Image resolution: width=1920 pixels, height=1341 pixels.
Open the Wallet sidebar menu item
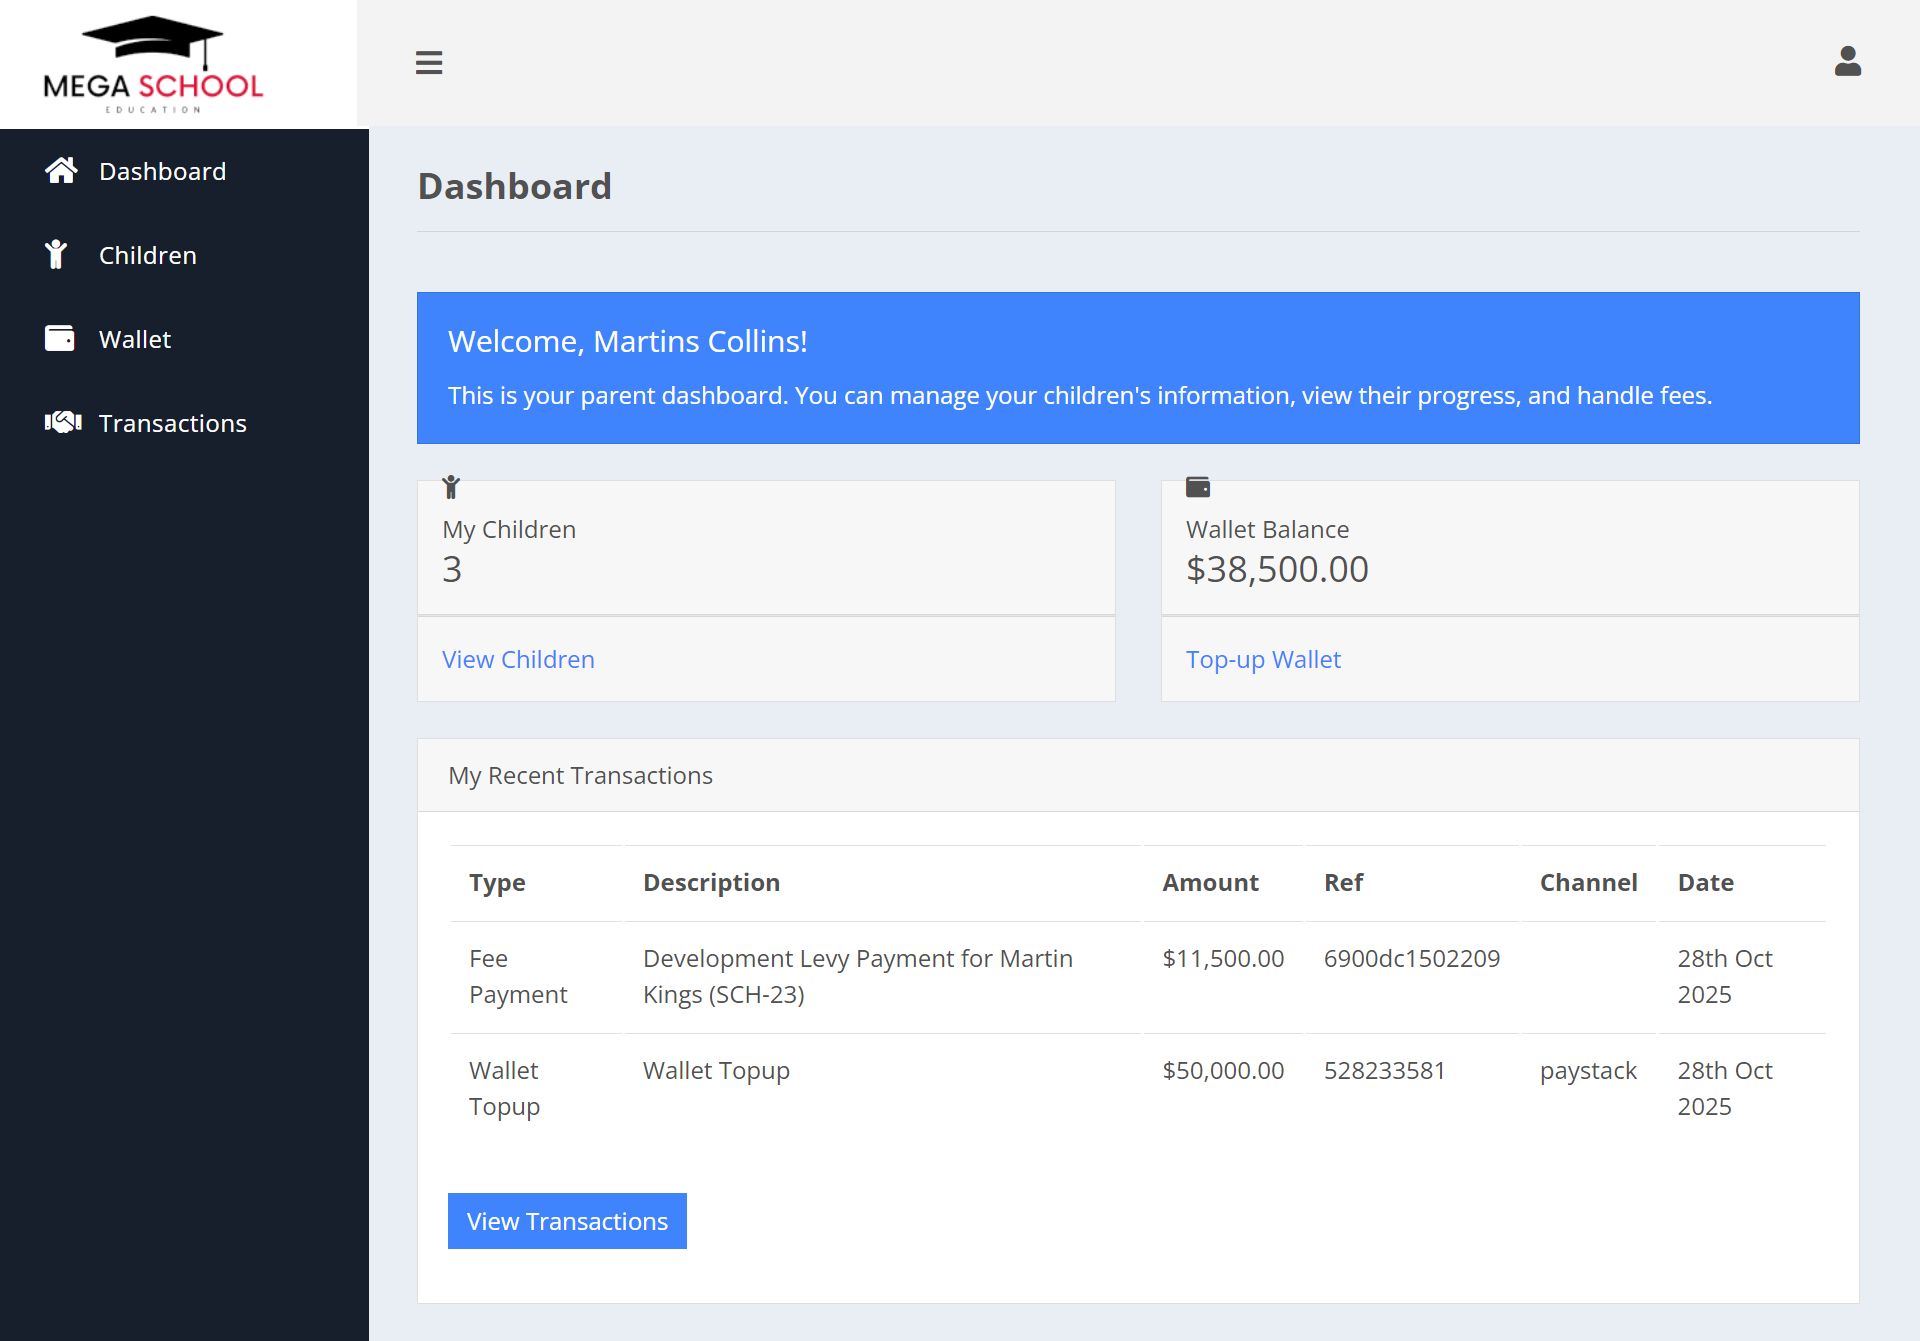(135, 340)
